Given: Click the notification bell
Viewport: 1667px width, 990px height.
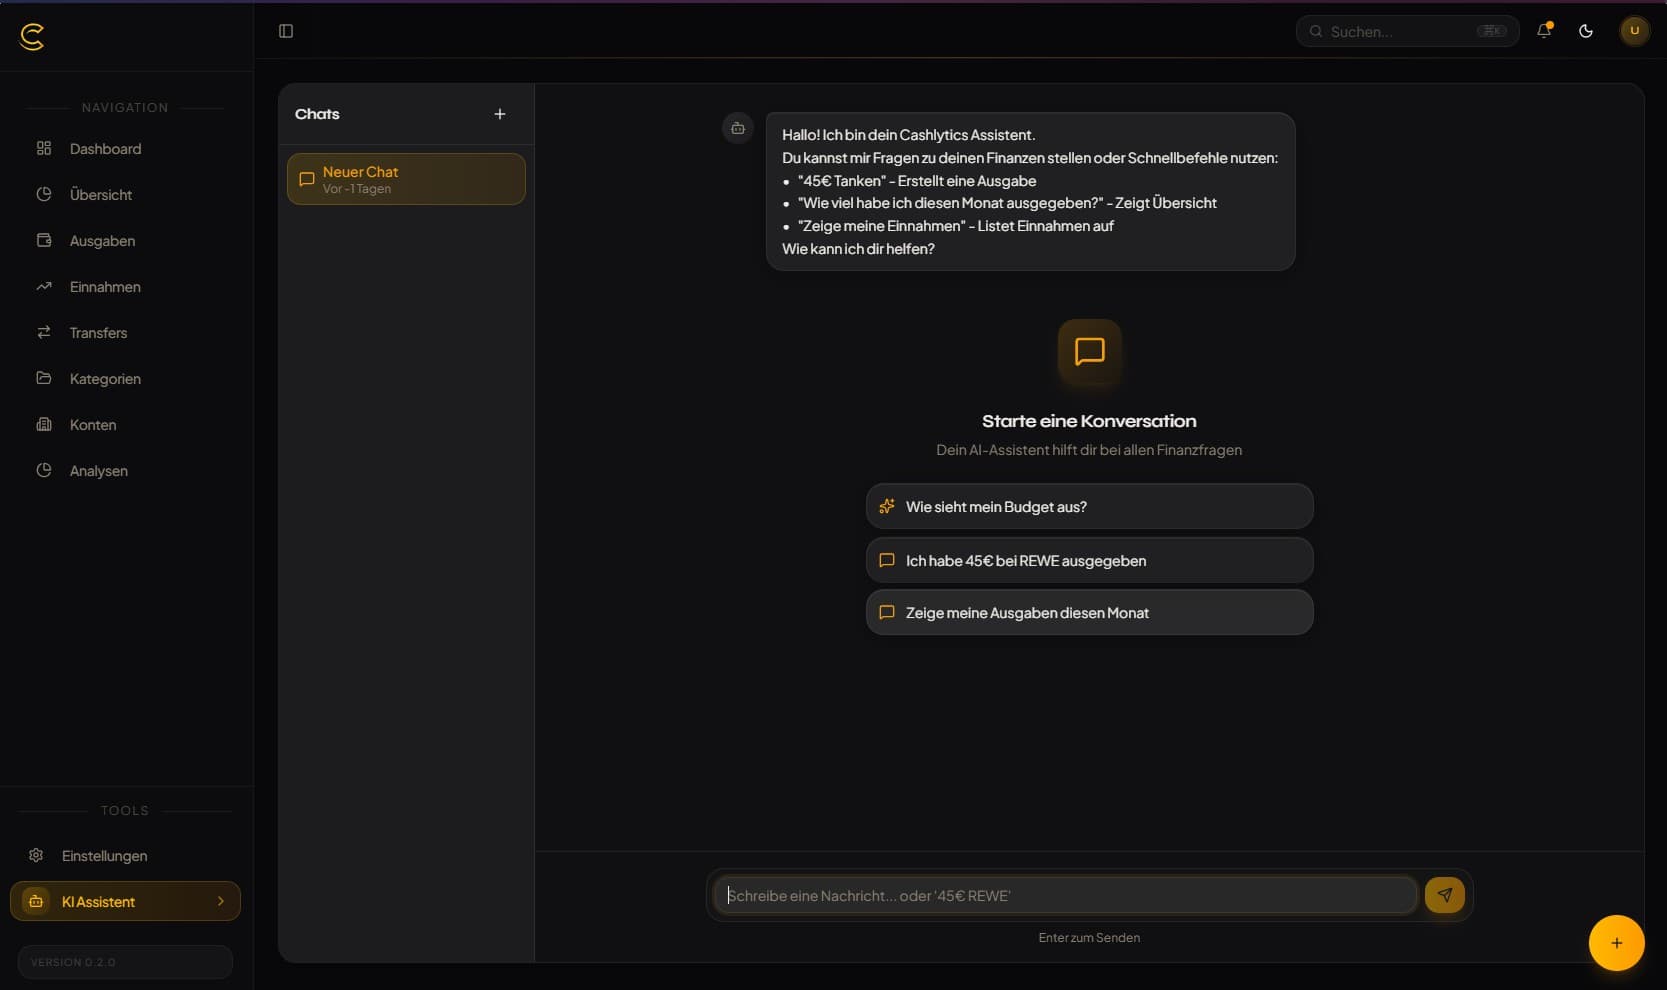Looking at the screenshot, I should coord(1543,31).
